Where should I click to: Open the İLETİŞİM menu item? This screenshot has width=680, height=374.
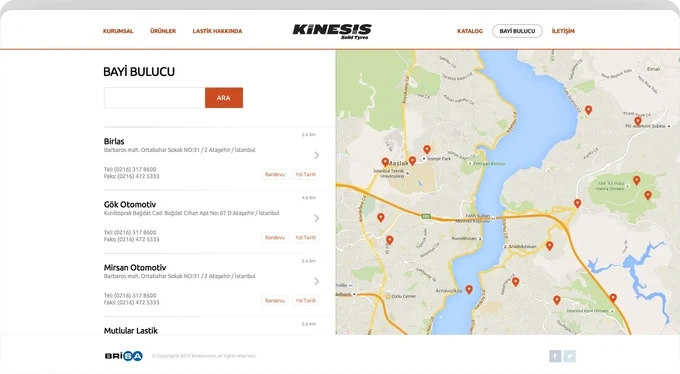[x=563, y=31]
